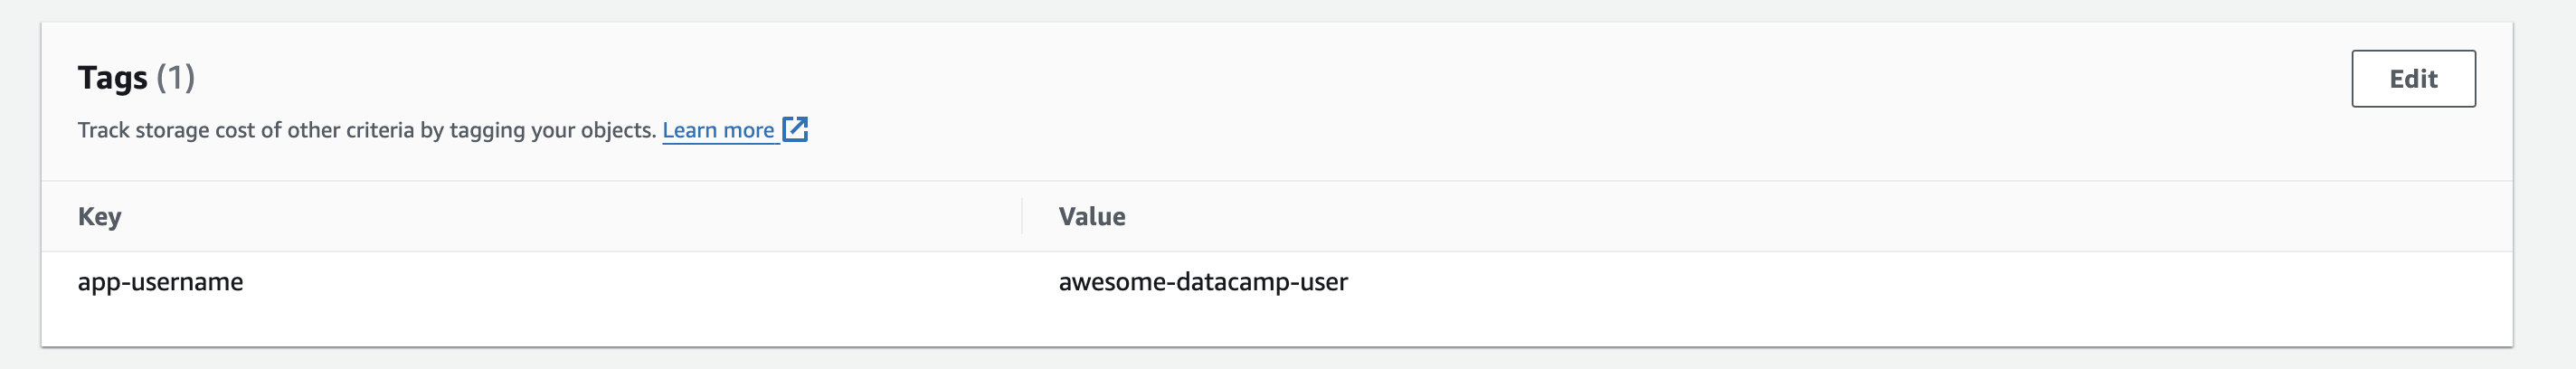Click the (1) tag count indicator

tap(176, 78)
